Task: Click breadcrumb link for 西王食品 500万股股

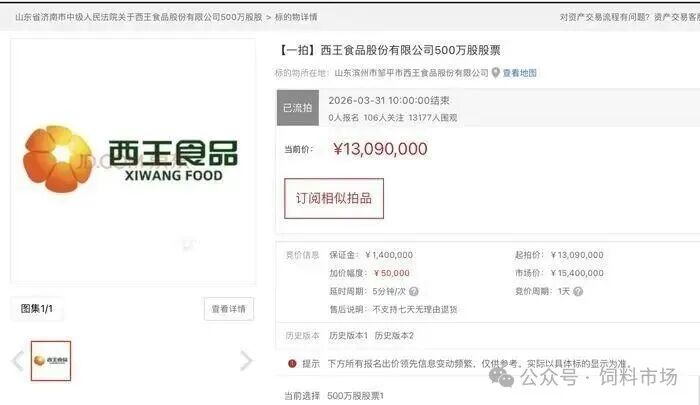Action: (139, 17)
